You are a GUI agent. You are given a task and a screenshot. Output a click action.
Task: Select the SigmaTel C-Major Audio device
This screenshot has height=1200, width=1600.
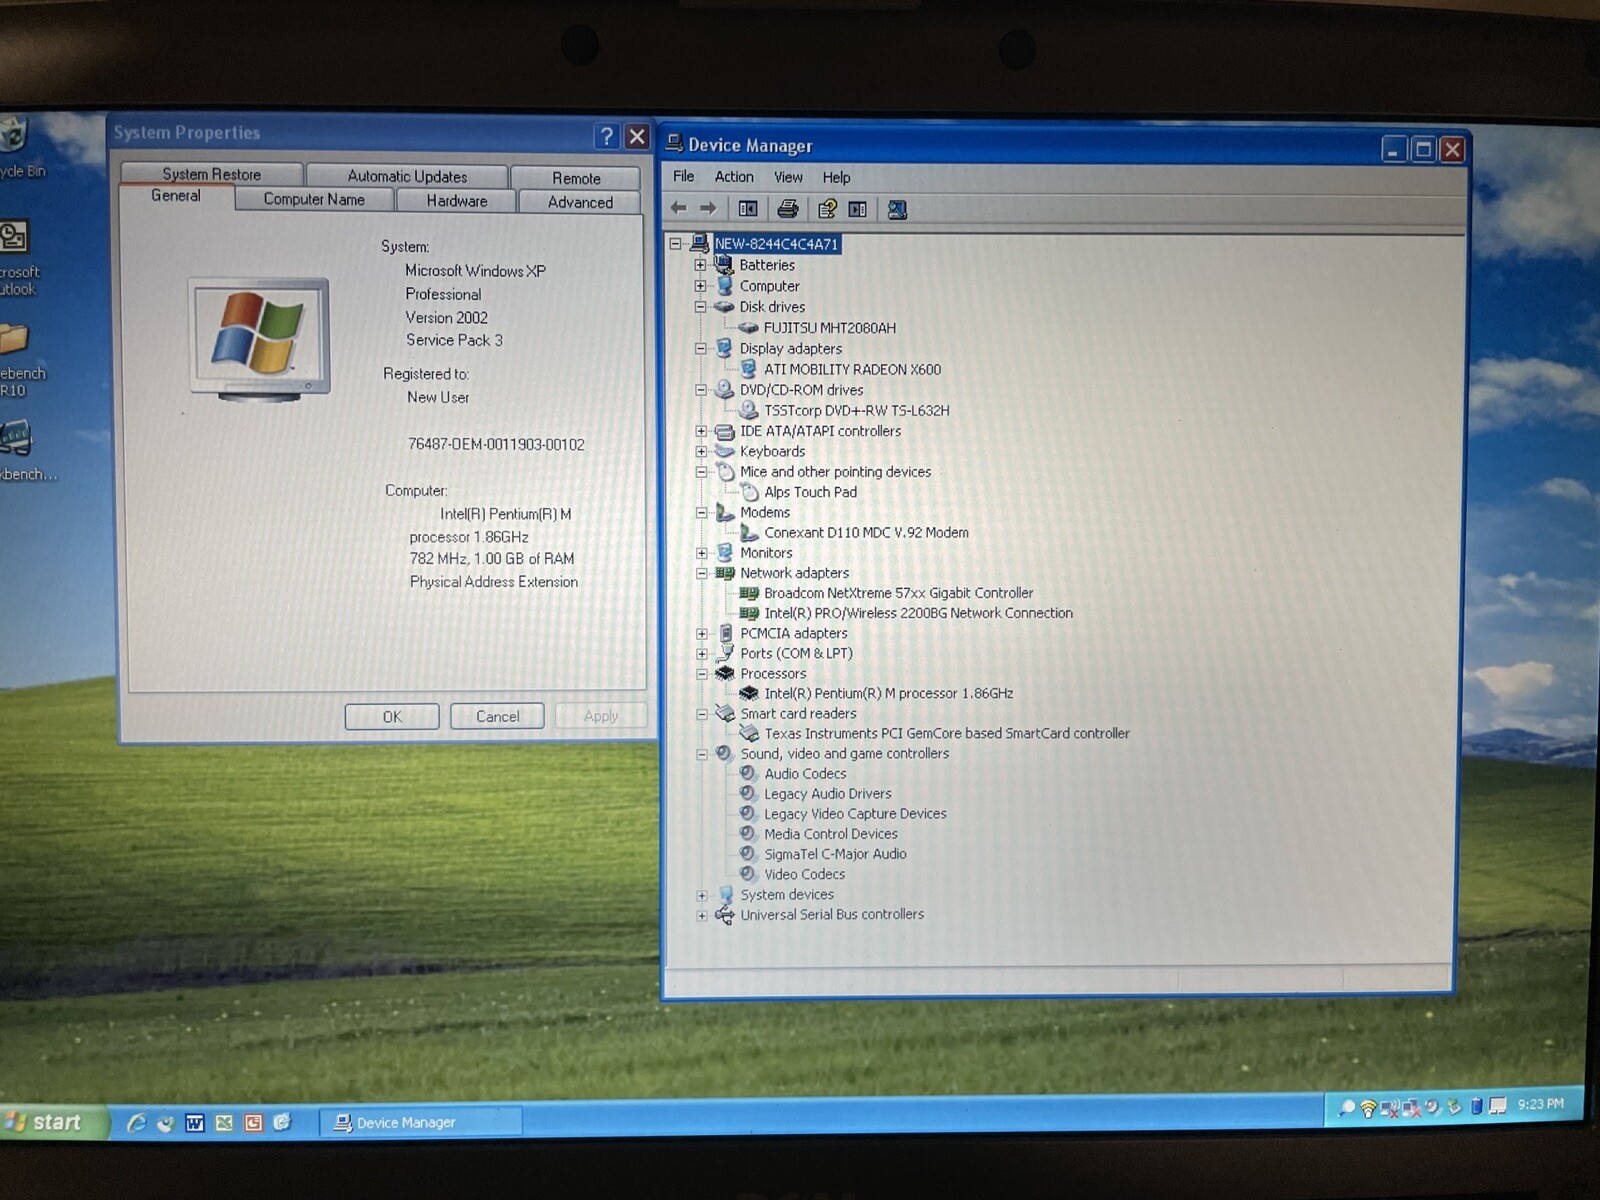click(835, 853)
